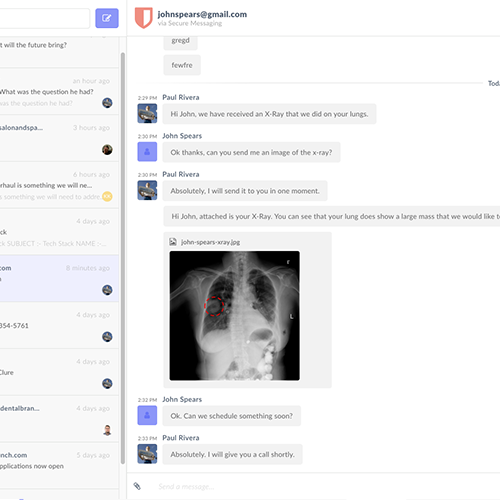
Task: Click the compose new message button
Action: pos(107,18)
